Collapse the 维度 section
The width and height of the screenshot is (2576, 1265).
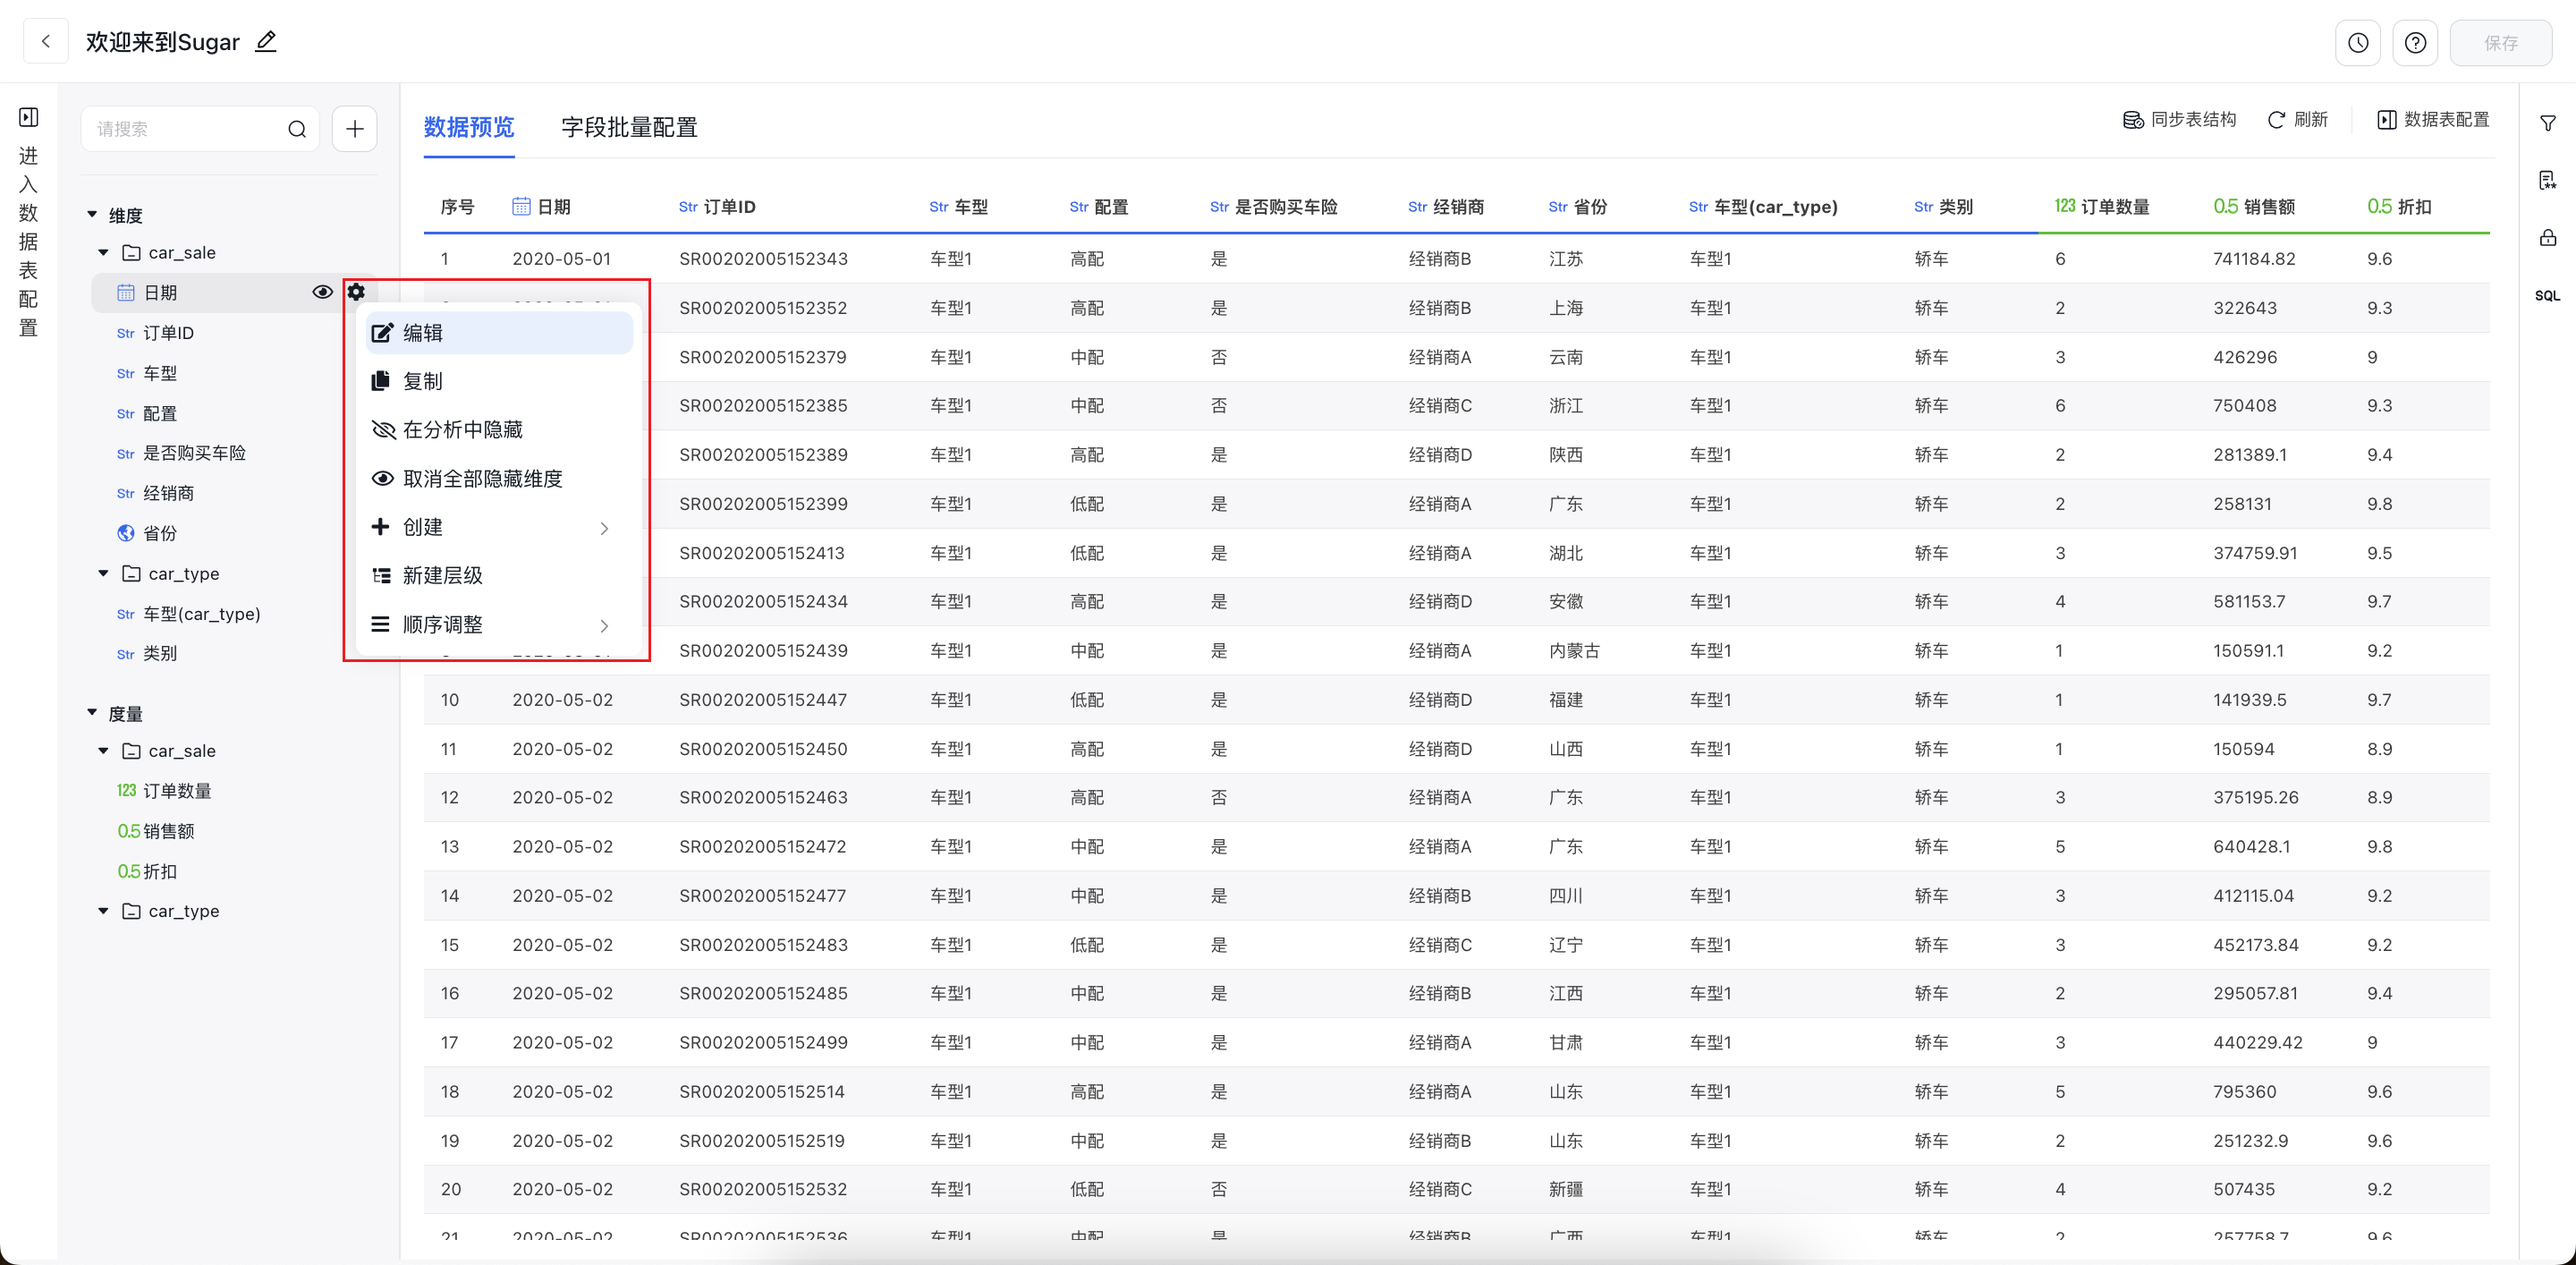click(92, 214)
